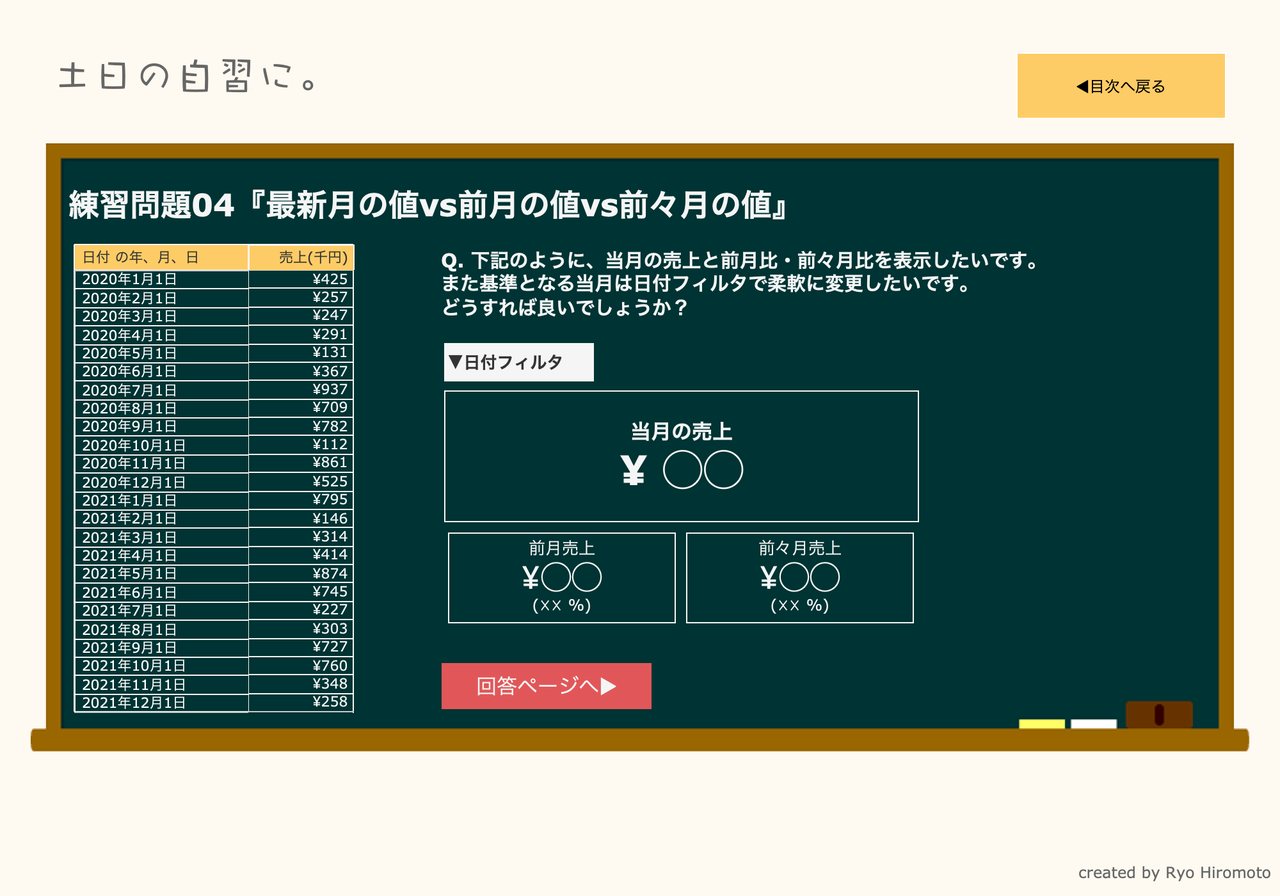Click the ◀目次へ戻る button

point(1121,86)
